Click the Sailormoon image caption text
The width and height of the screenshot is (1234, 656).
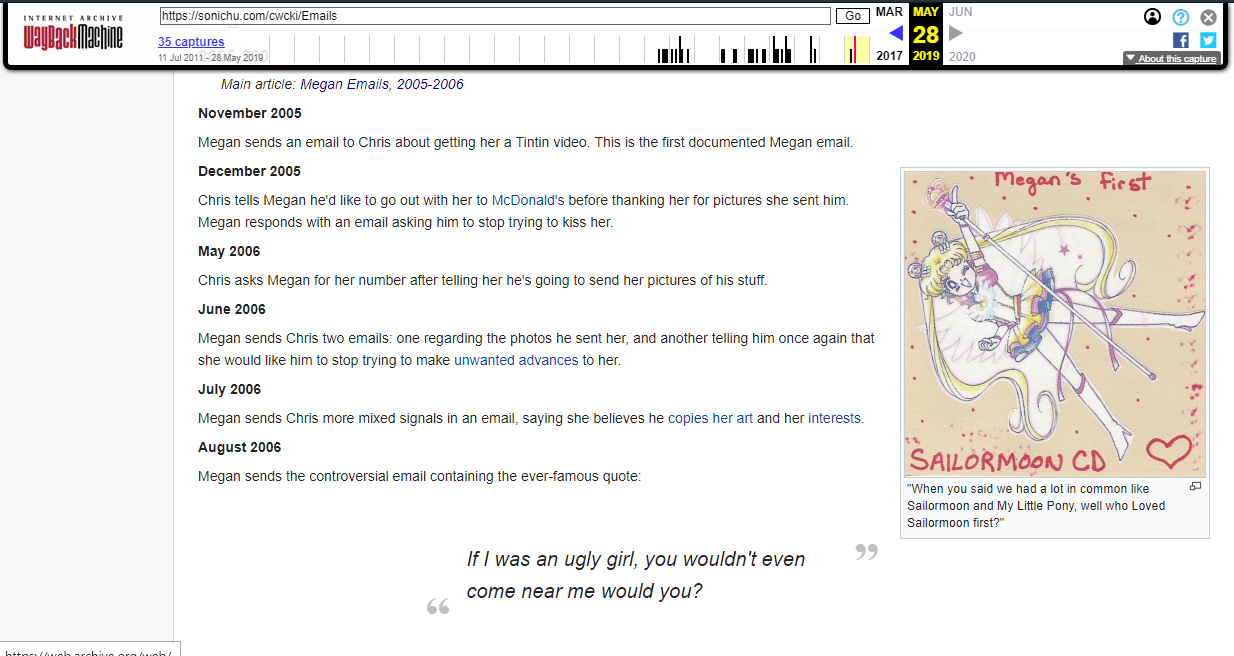1036,506
